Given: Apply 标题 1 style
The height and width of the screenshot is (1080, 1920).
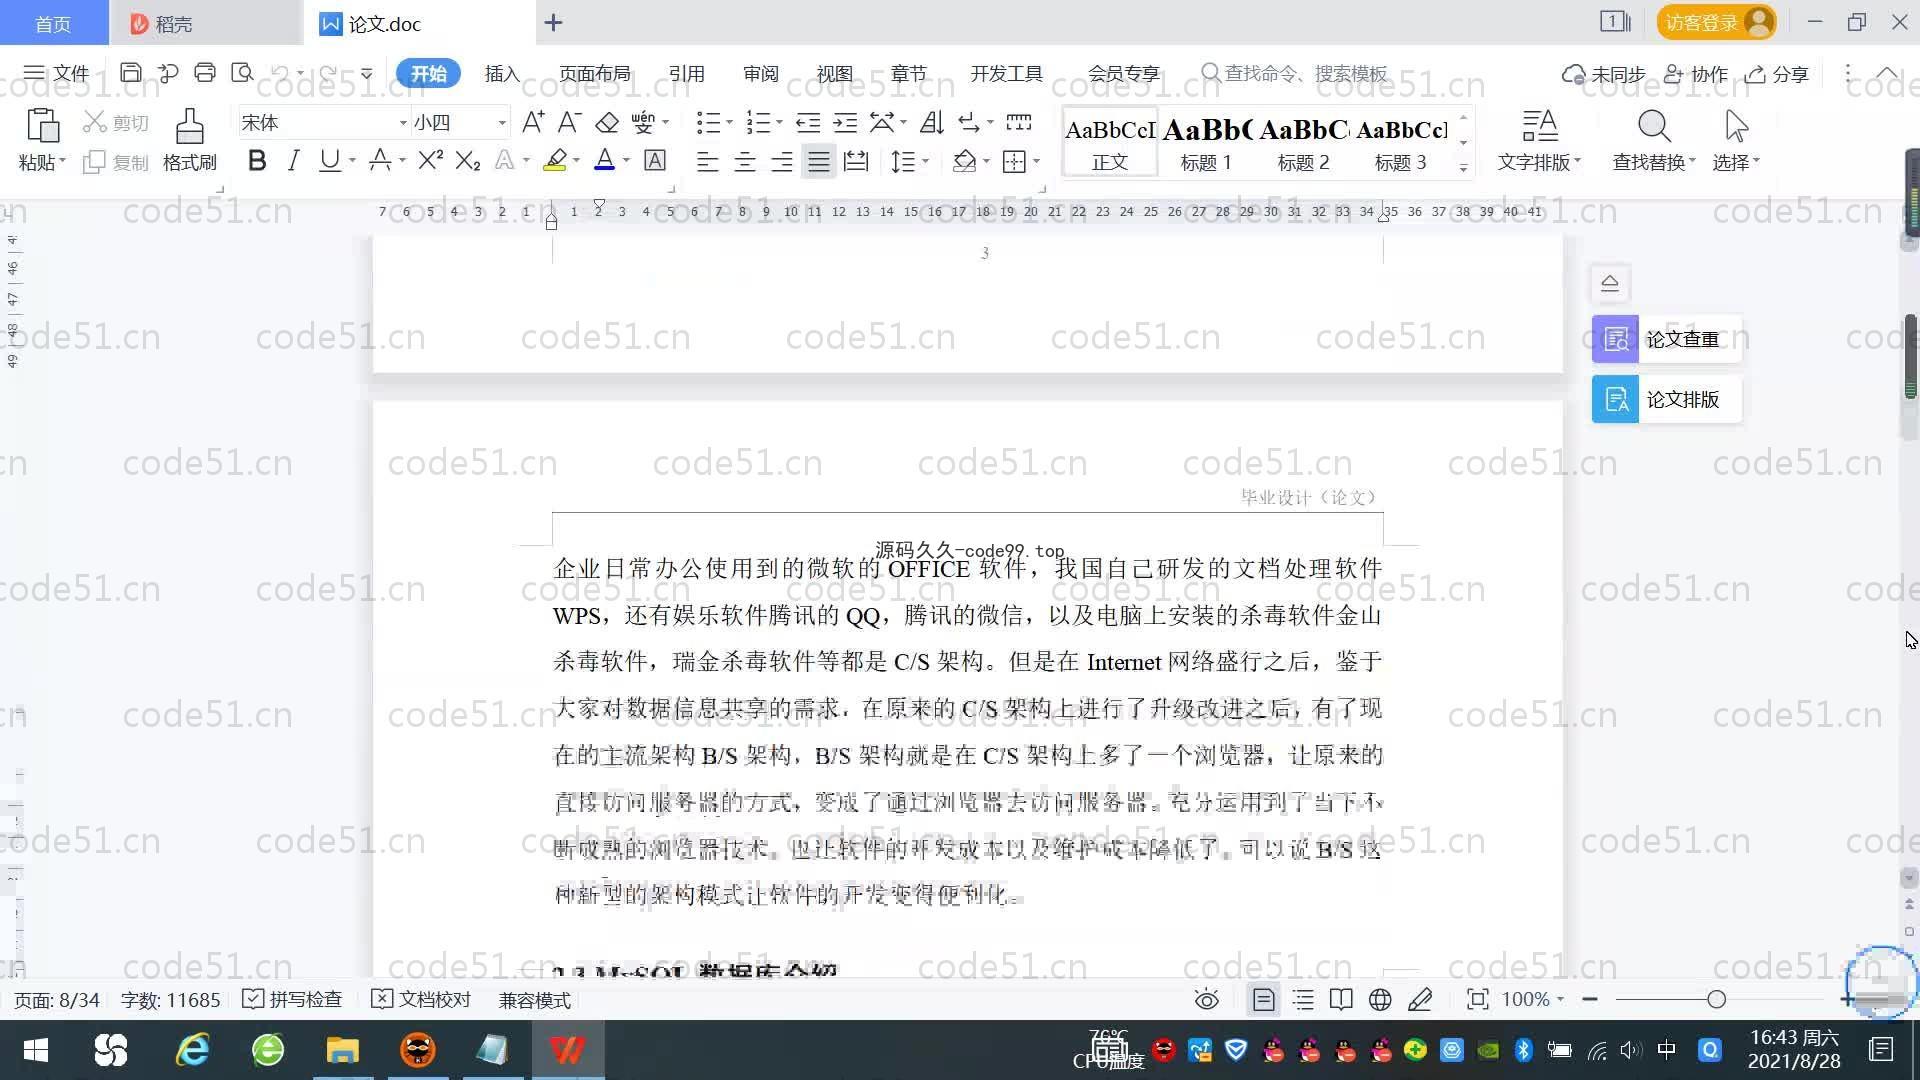Looking at the screenshot, I should point(1206,143).
